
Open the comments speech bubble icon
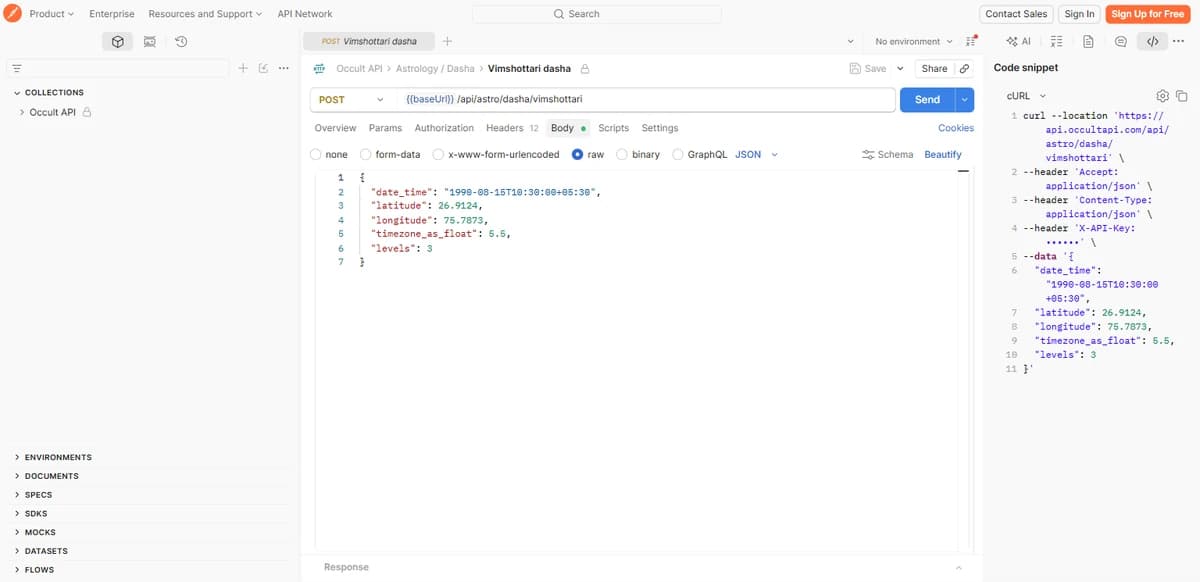(x=1121, y=42)
